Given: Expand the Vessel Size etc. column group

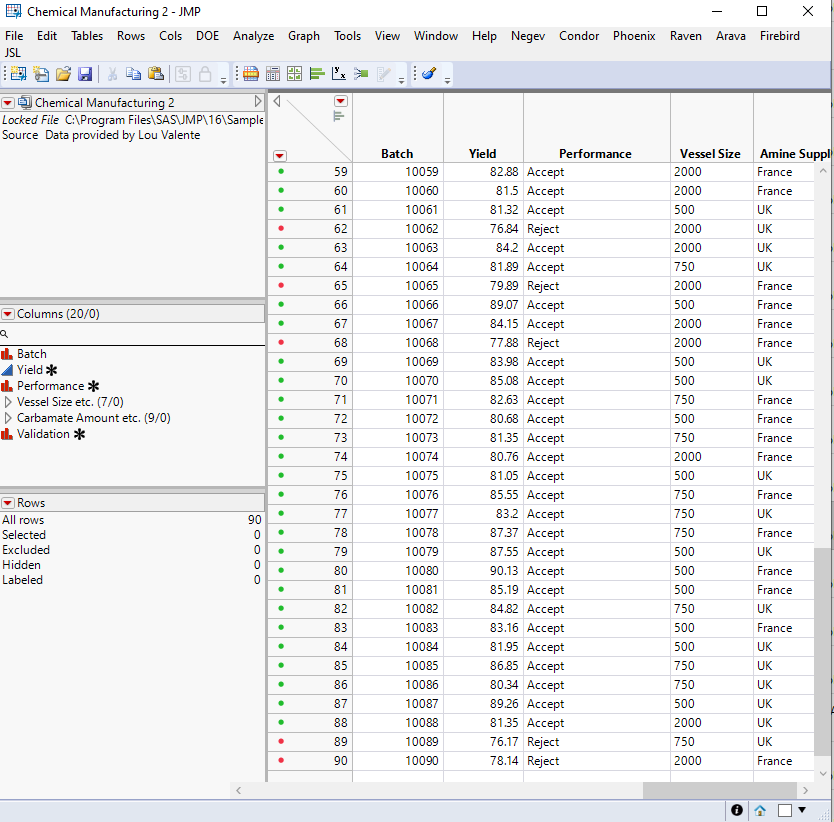Looking at the screenshot, I should click(x=7, y=404).
